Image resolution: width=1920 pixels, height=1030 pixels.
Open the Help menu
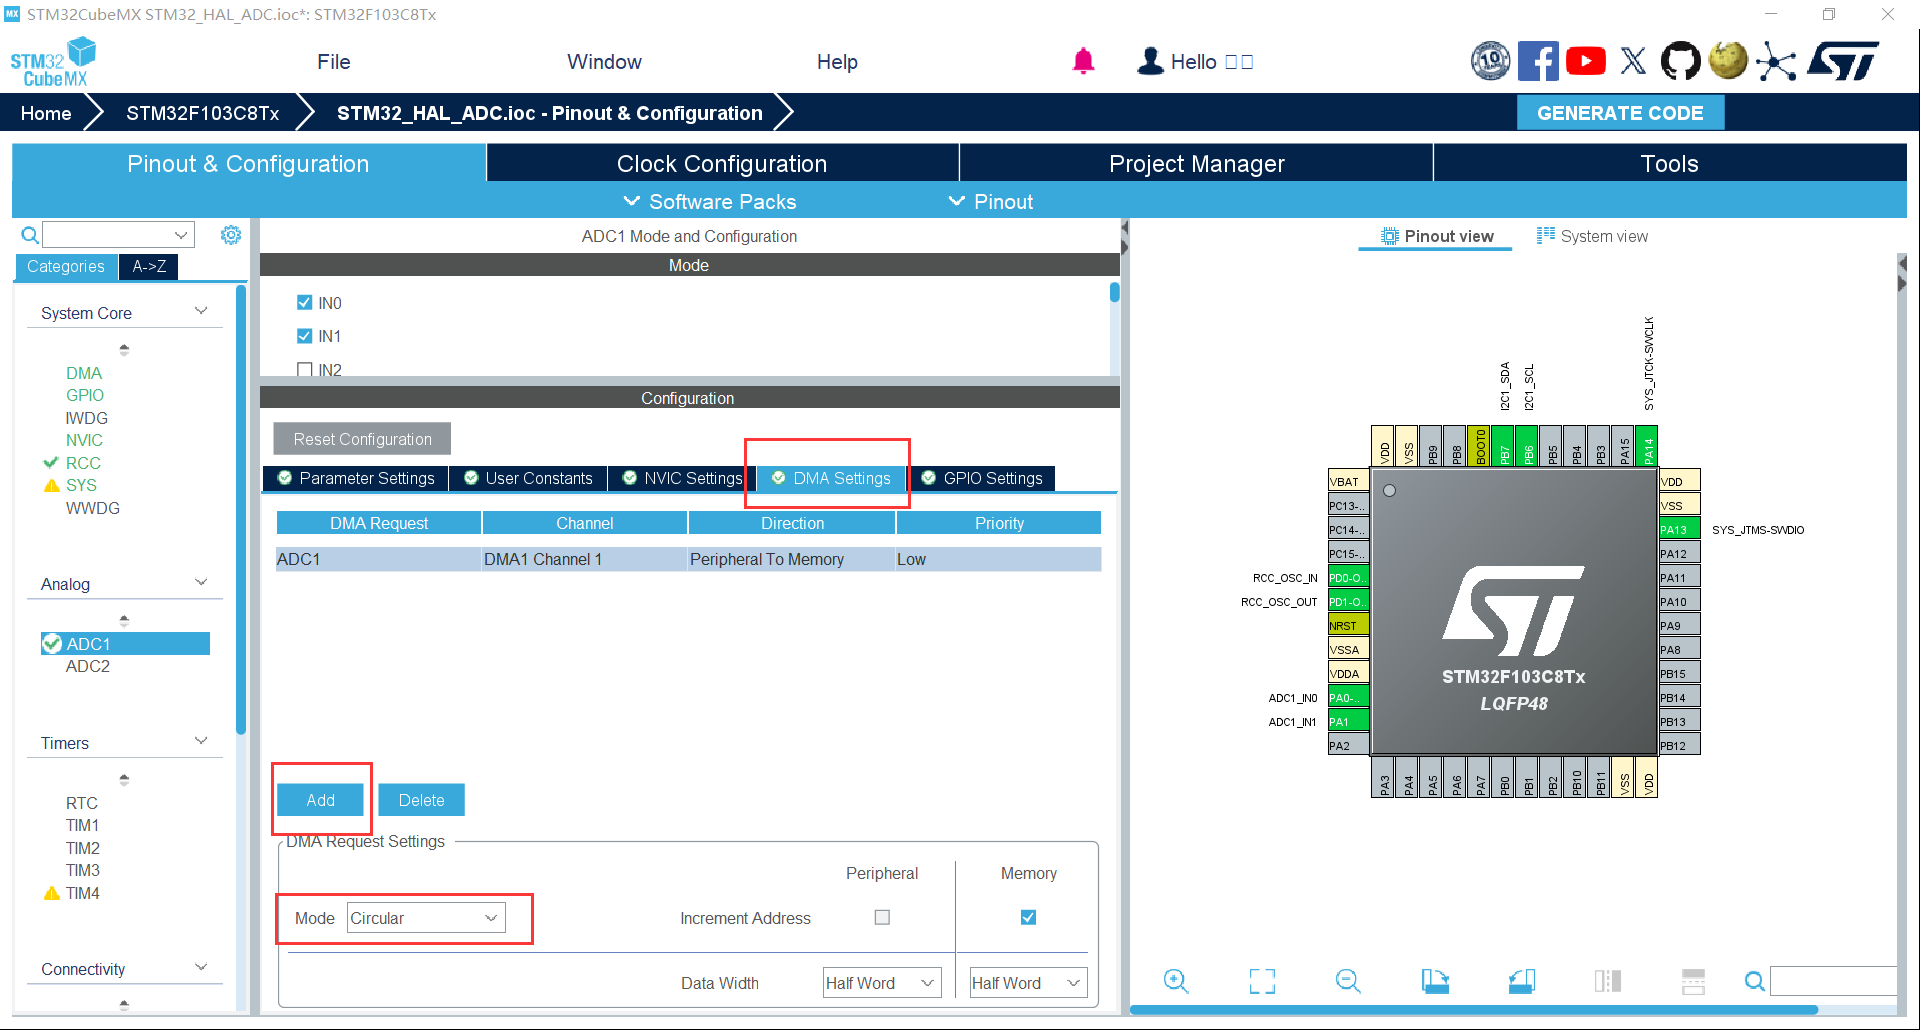coord(837,62)
